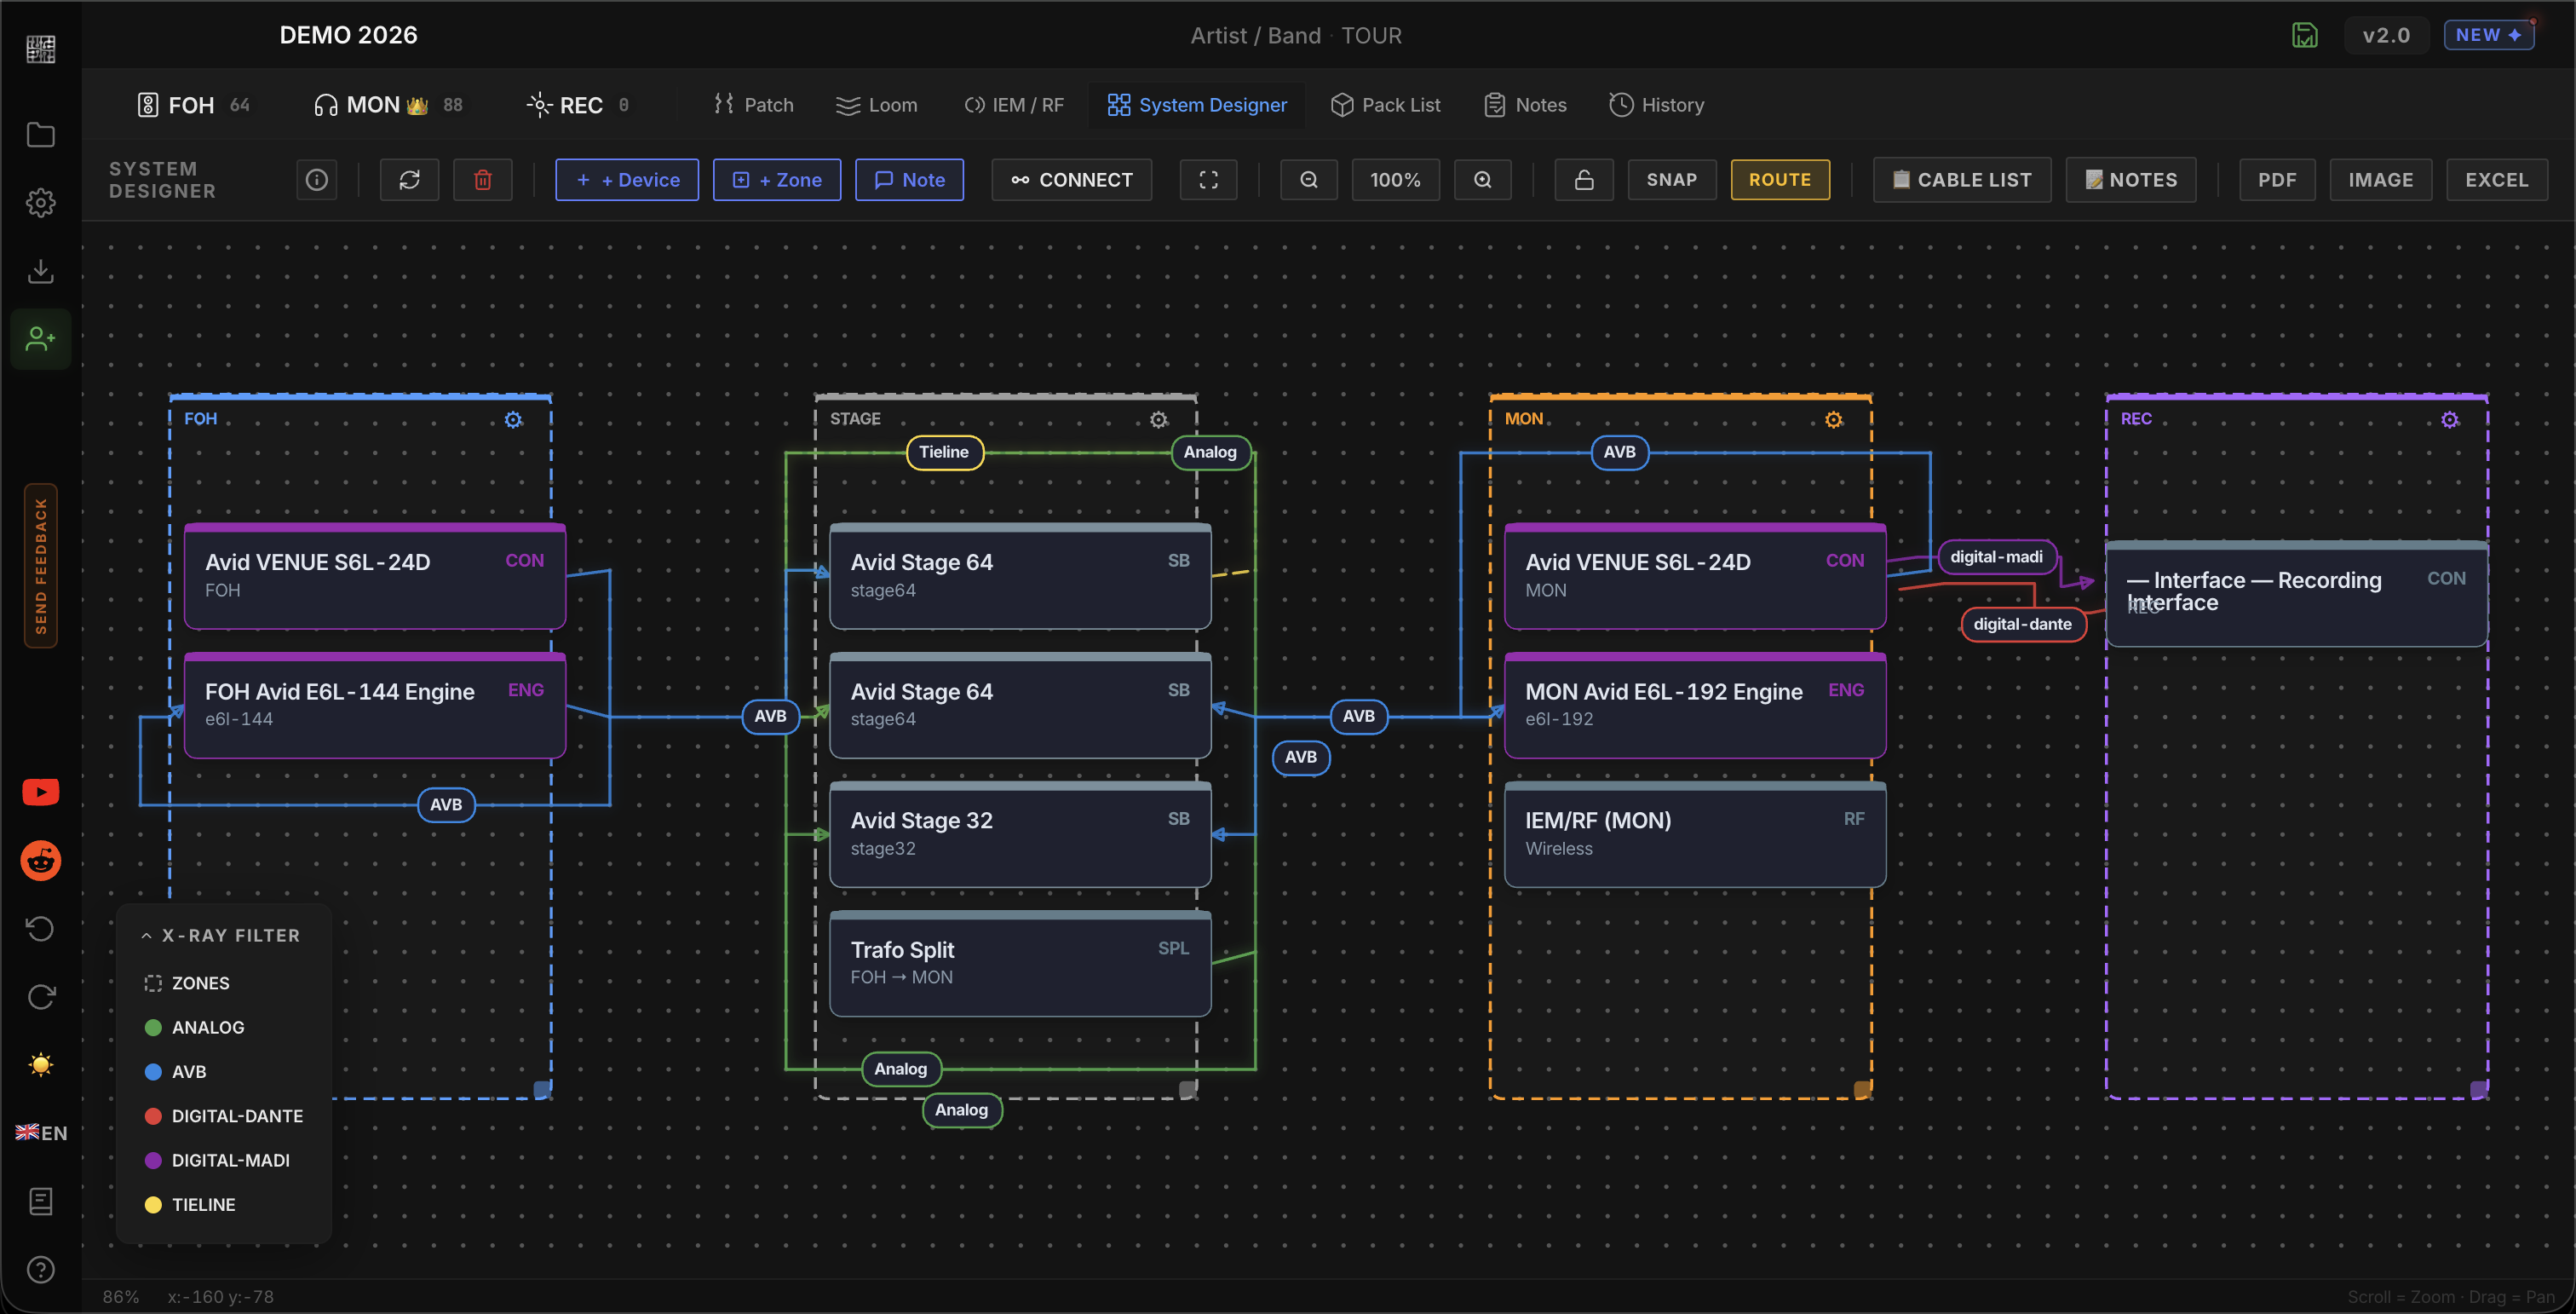
Task: Open the help question mark icon
Action: pos(40,1269)
